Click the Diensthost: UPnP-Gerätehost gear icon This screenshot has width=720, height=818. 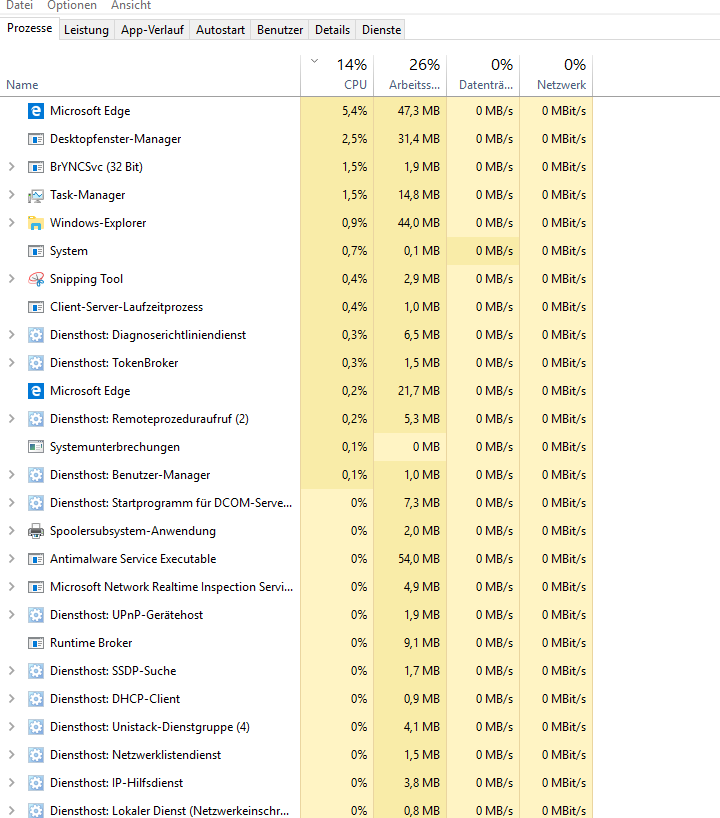click(35, 616)
